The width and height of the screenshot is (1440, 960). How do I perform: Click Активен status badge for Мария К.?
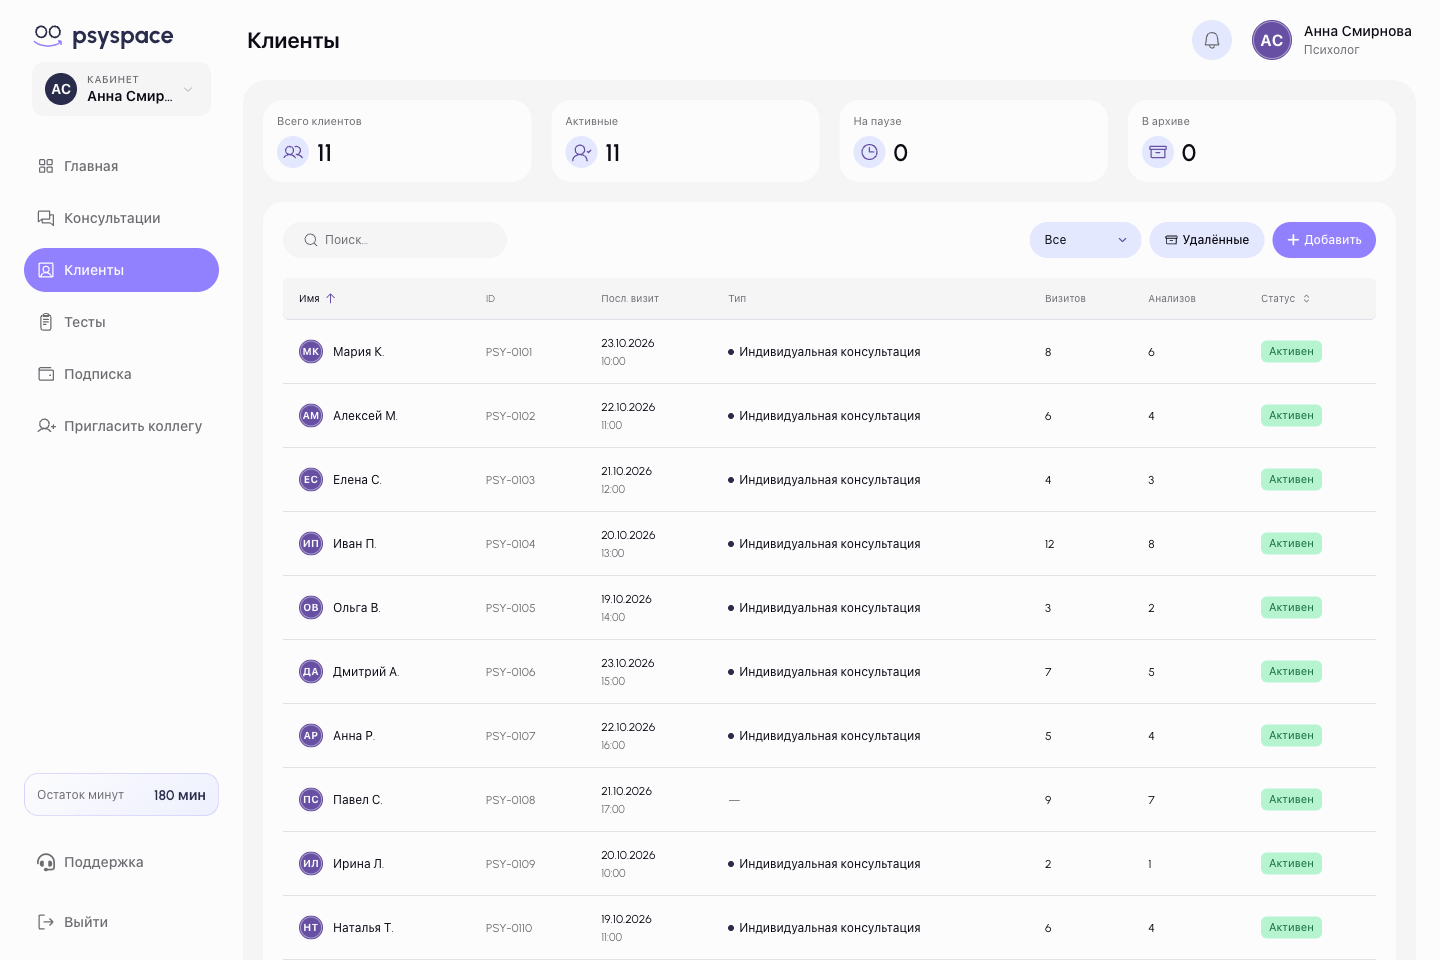coord(1291,352)
